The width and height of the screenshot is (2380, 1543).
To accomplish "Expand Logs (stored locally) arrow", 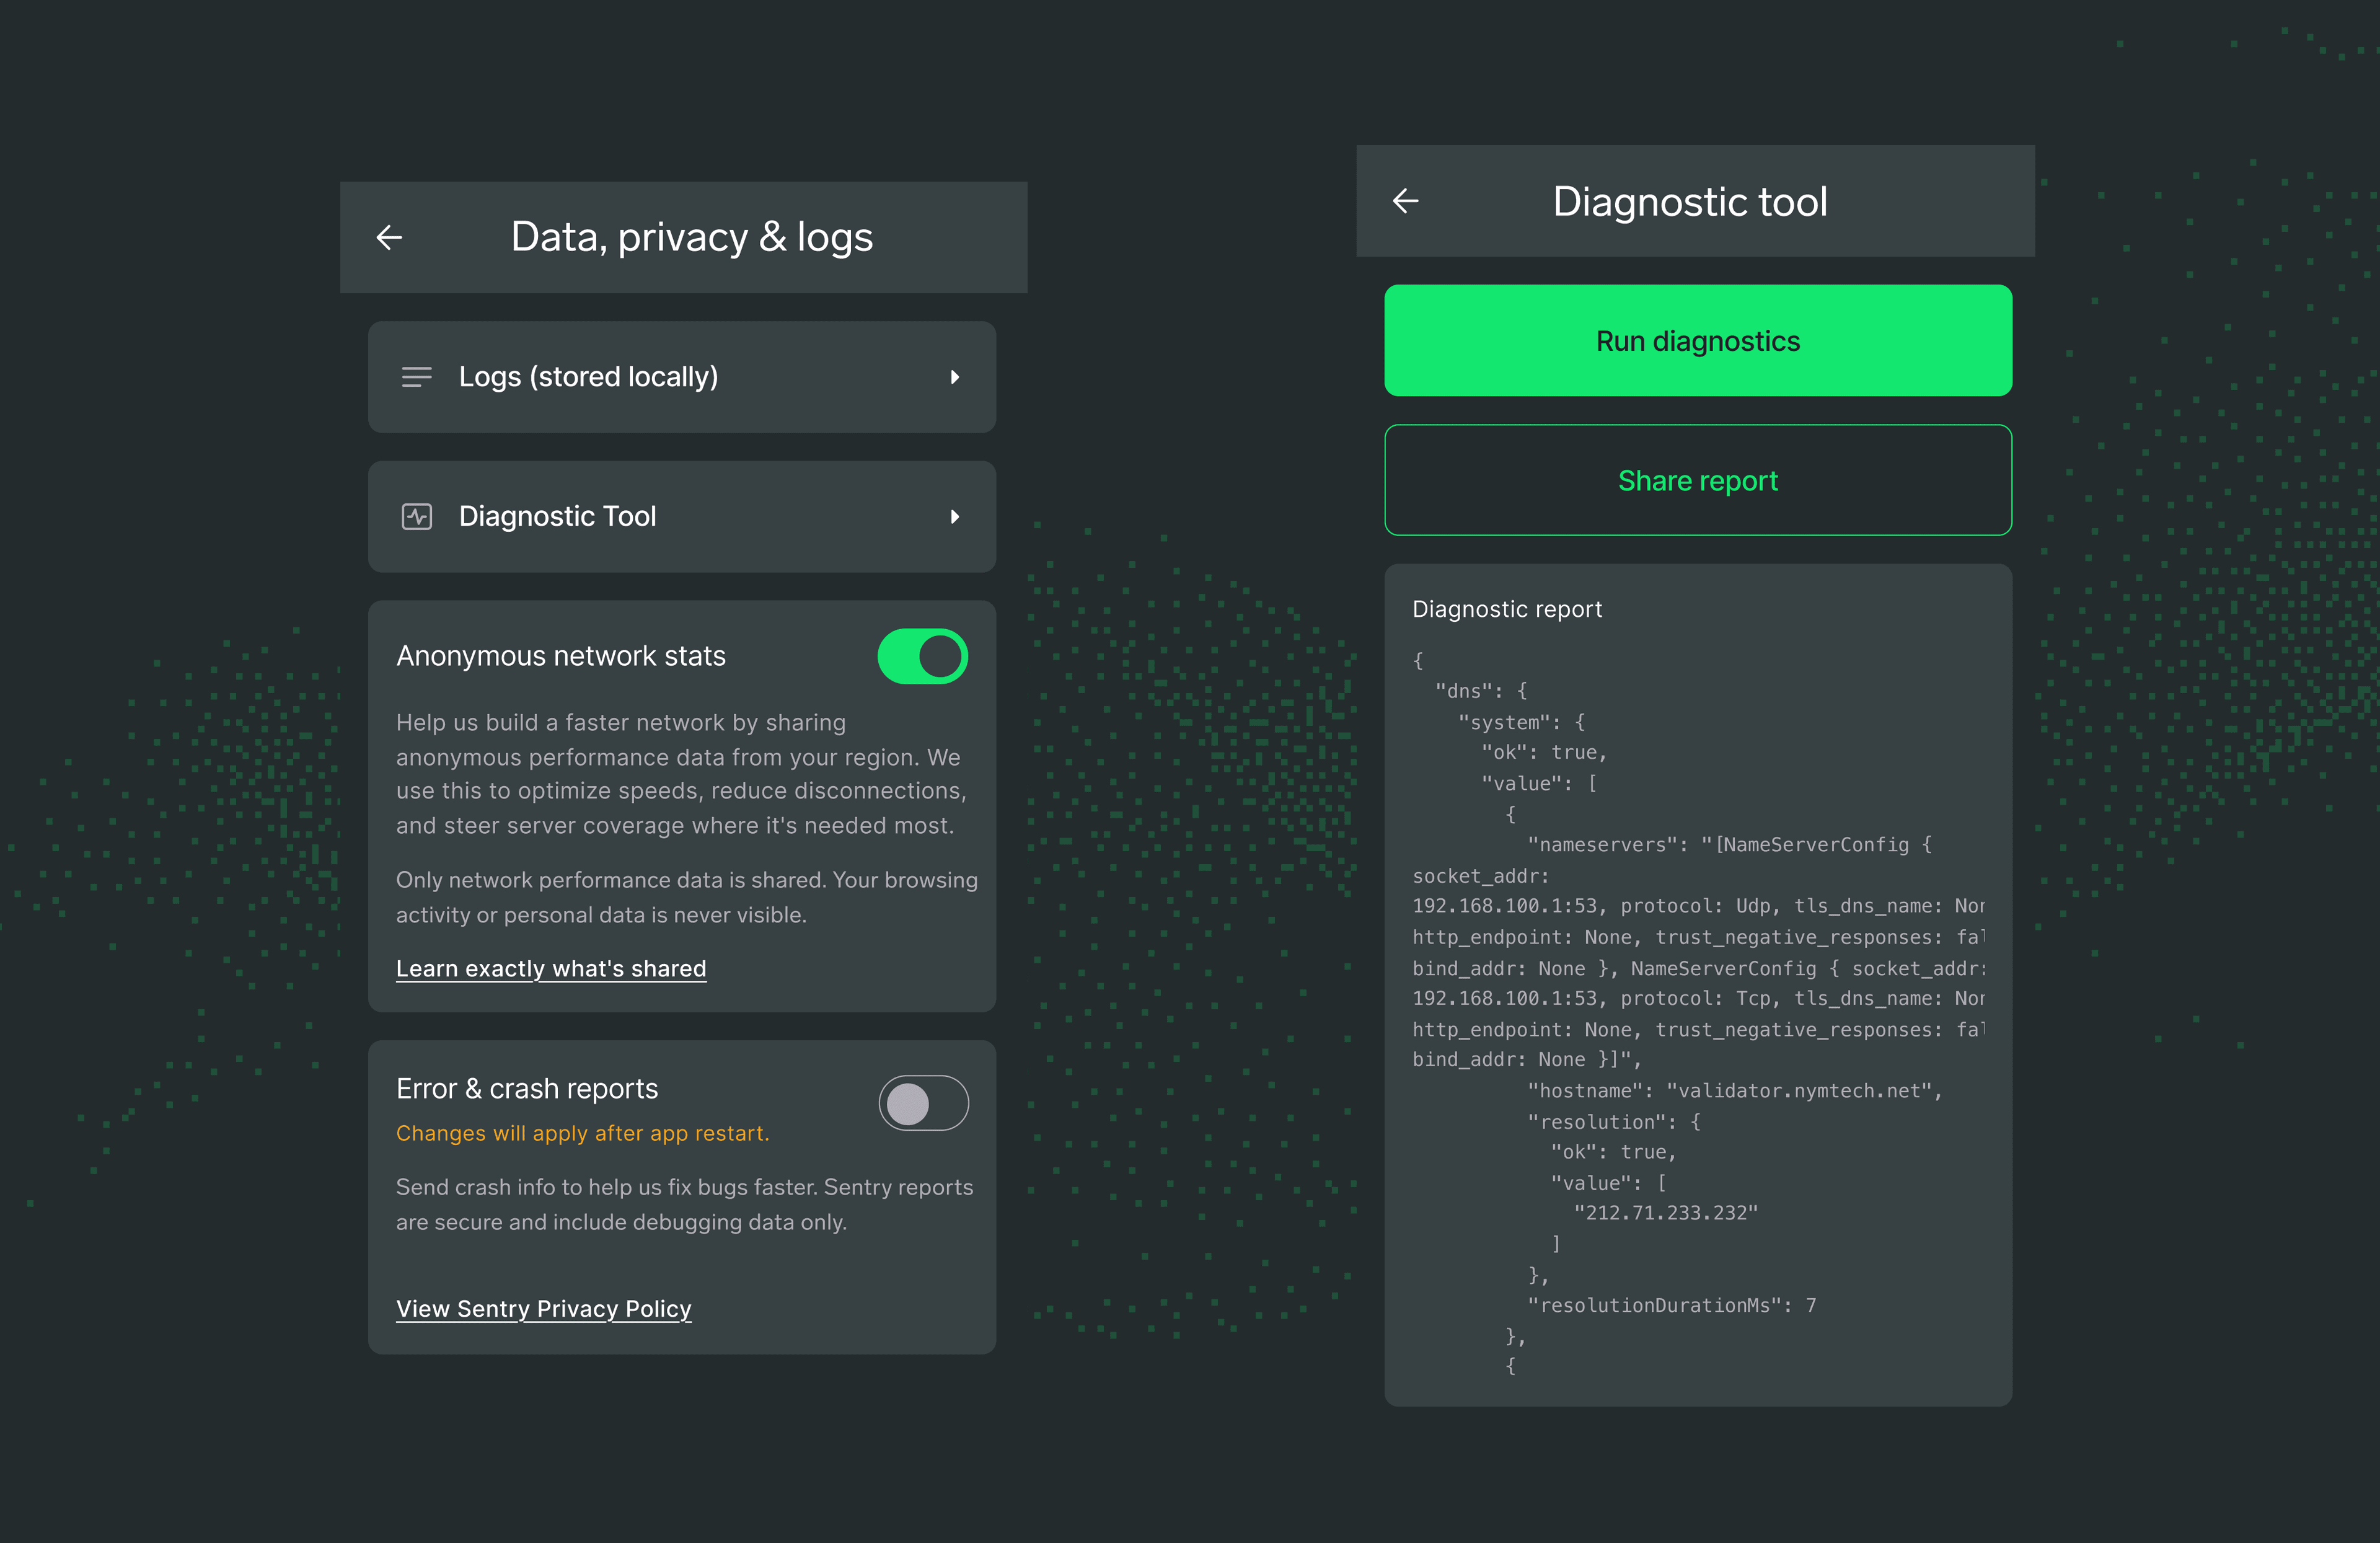I will (x=954, y=377).
